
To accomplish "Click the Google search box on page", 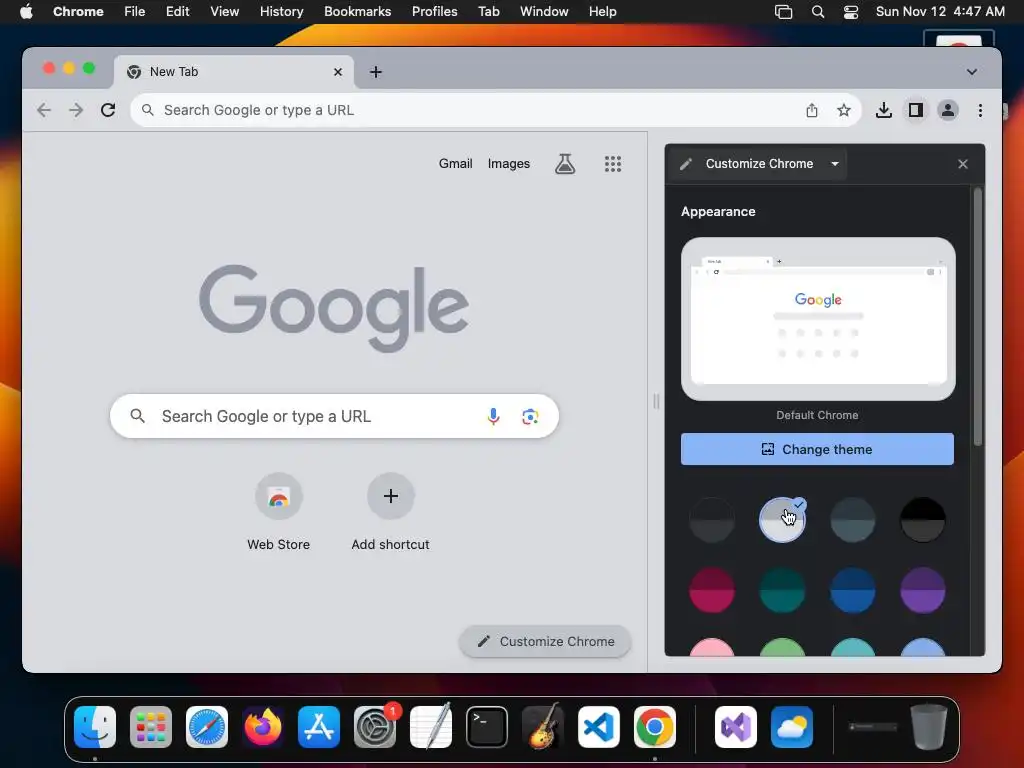I will pyautogui.click(x=334, y=416).
